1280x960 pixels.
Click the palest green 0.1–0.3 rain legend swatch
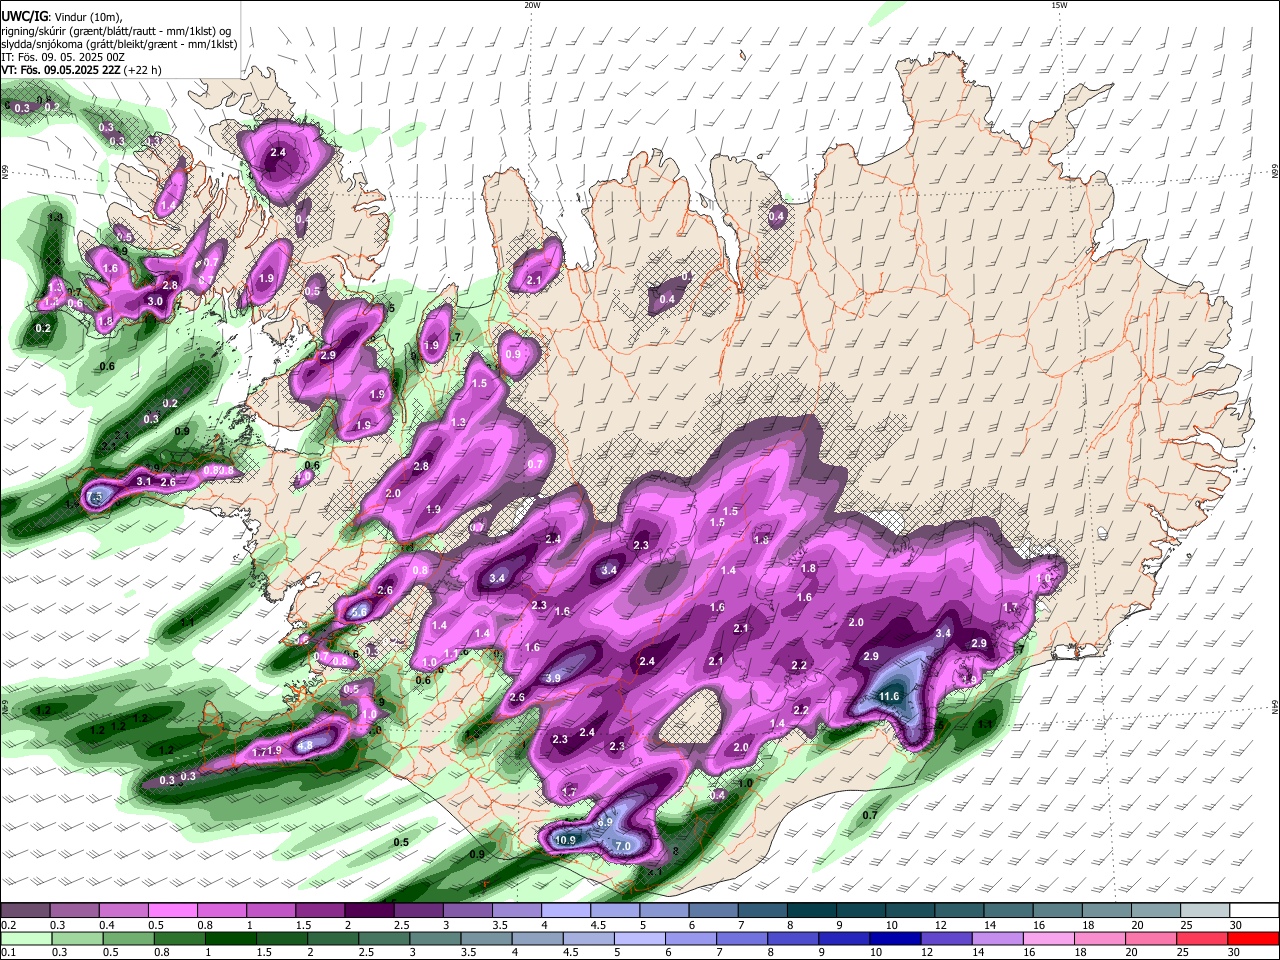click(25, 938)
